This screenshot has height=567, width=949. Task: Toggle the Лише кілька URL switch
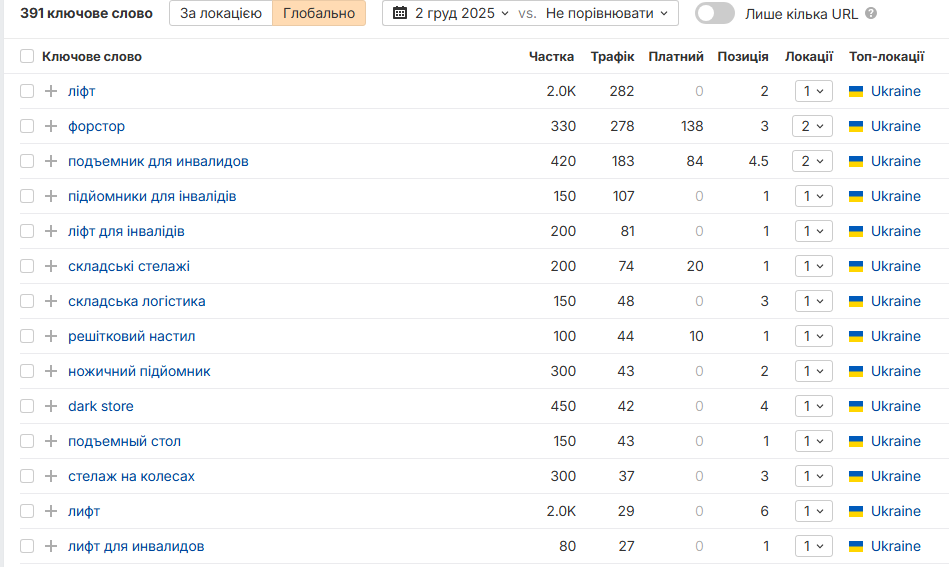[x=715, y=13]
